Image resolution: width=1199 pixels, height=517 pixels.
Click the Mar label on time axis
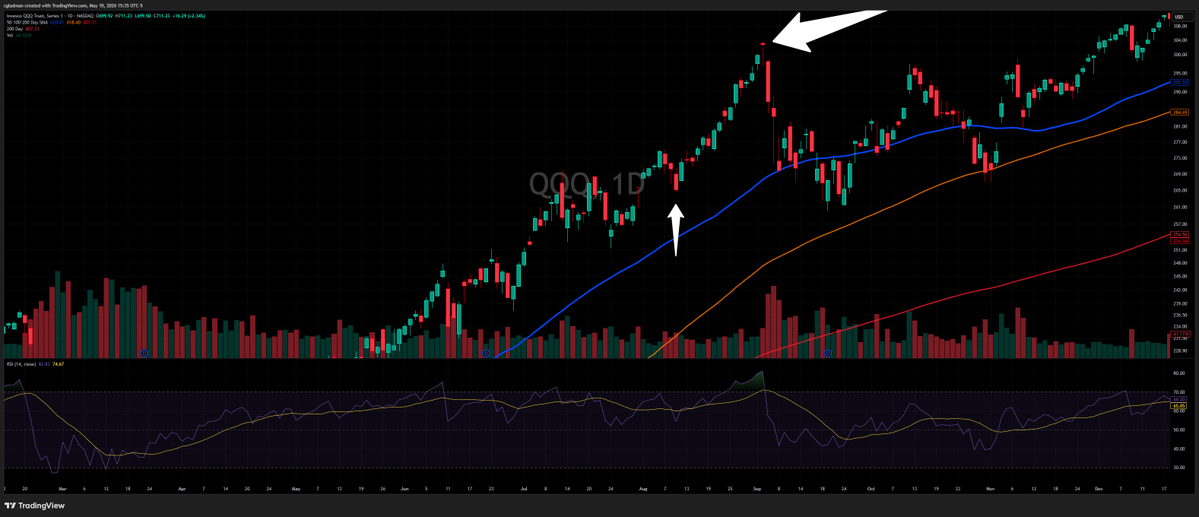tap(63, 489)
